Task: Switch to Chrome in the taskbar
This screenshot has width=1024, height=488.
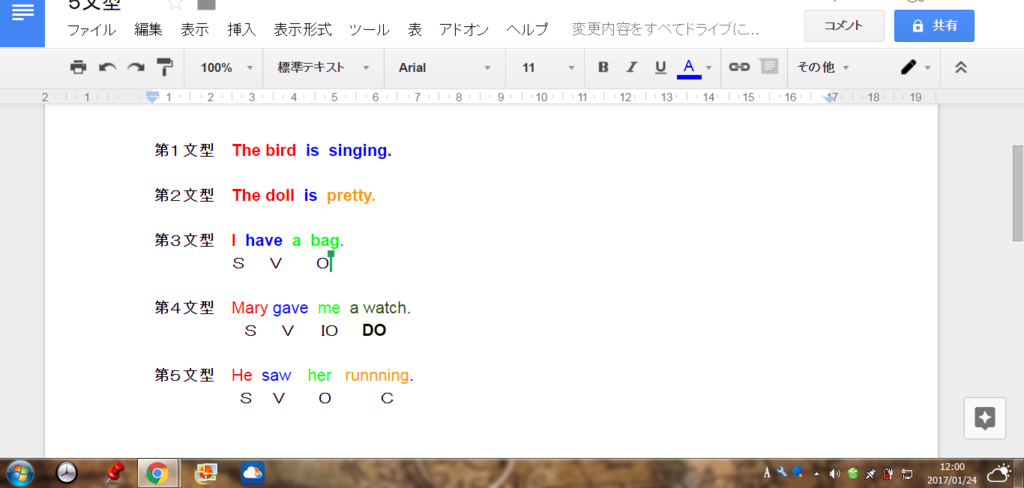Action: click(x=157, y=472)
